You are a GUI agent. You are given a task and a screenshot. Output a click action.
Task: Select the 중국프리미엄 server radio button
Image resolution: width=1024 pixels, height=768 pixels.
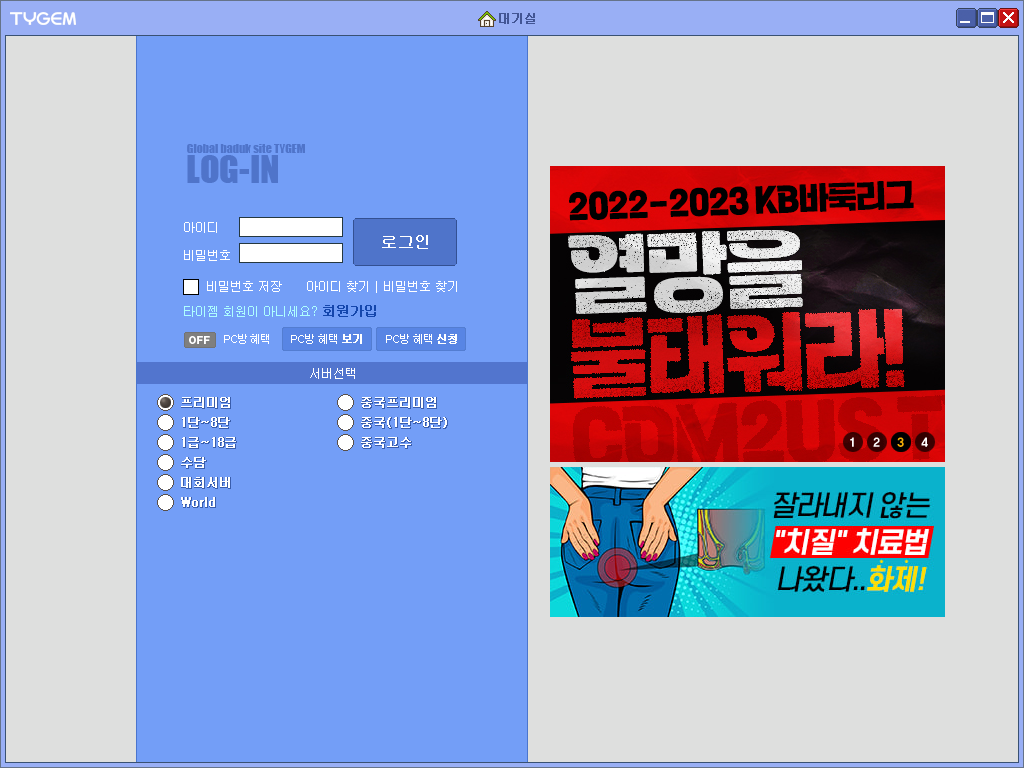click(345, 402)
